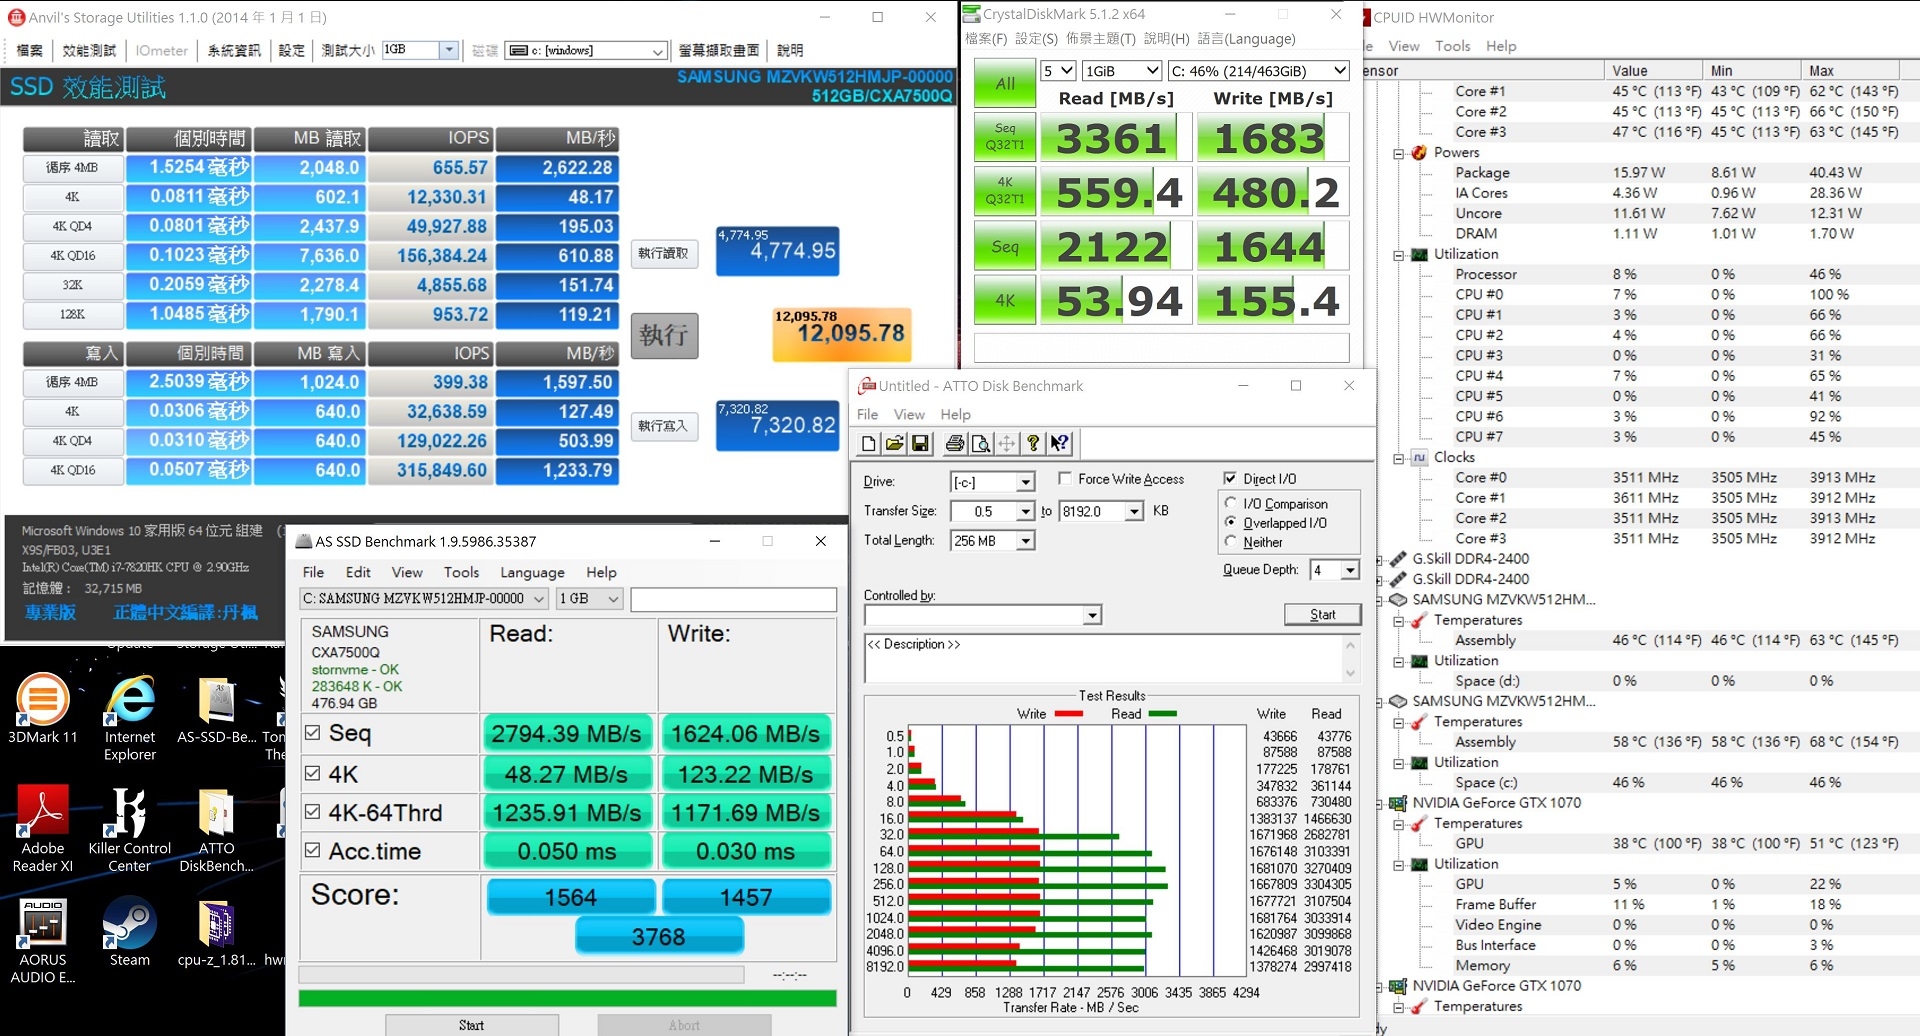The image size is (1920, 1036).
Task: Enable the Force Write Access checkbox
Action: [x=1065, y=479]
